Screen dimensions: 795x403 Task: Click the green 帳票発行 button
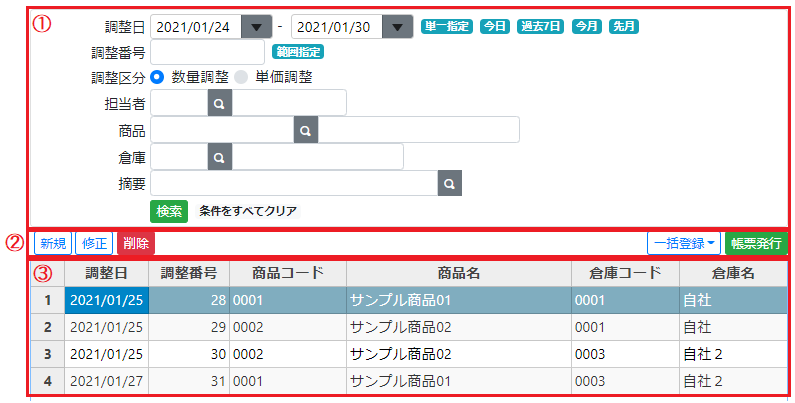tap(756, 243)
